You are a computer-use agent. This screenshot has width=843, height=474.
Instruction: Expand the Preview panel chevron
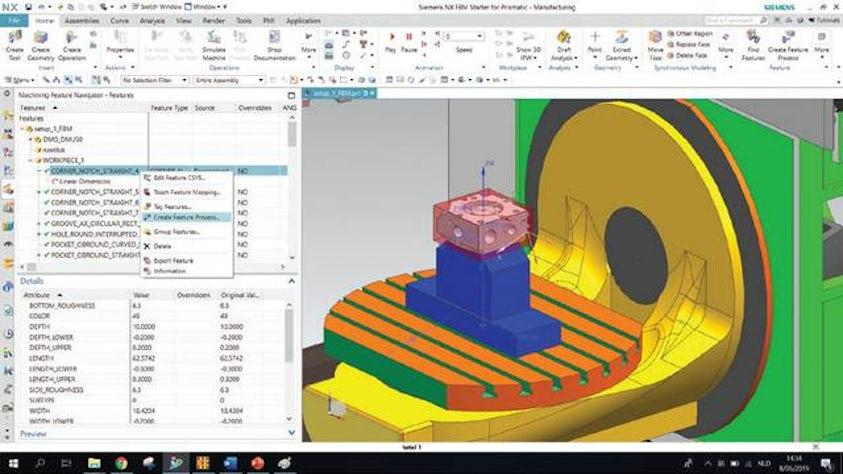[291, 433]
